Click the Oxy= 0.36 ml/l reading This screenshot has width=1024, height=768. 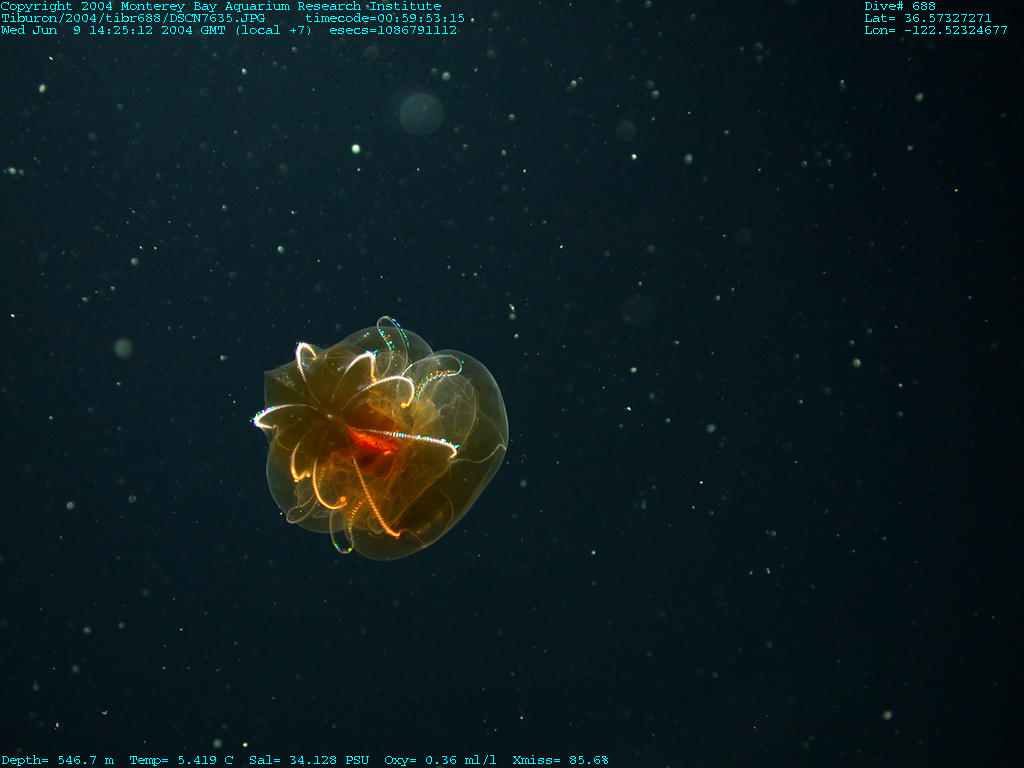[x=440, y=760]
